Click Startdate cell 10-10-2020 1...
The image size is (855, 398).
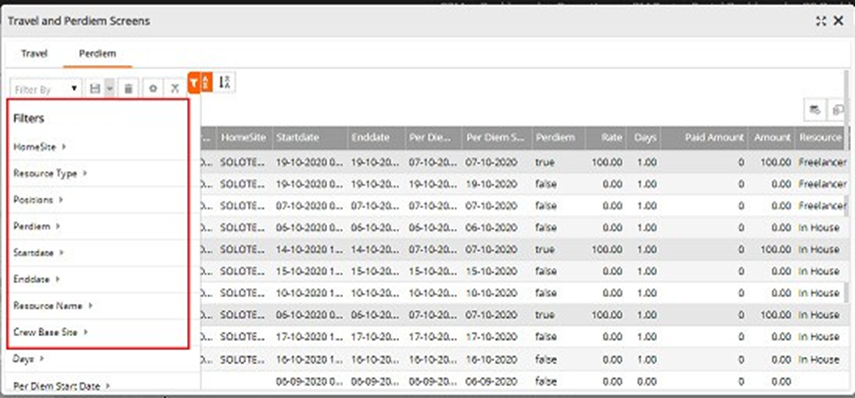[x=309, y=293]
